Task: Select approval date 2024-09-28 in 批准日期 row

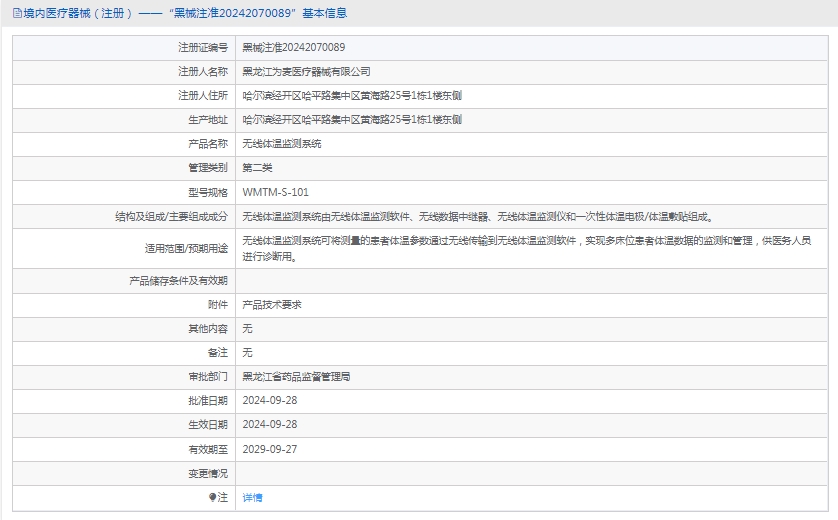Action: click(x=270, y=400)
